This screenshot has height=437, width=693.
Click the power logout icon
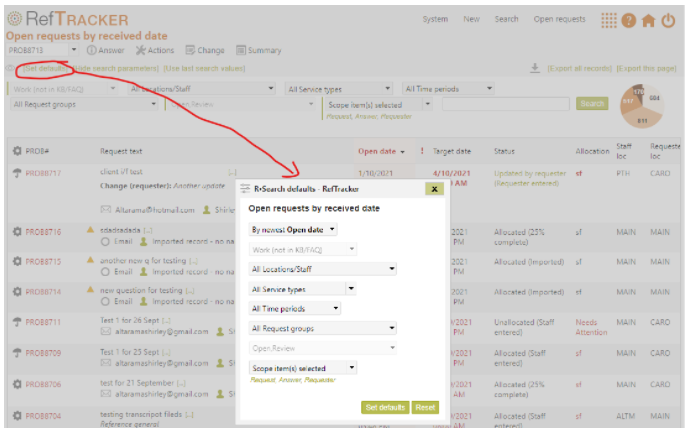pos(668,20)
